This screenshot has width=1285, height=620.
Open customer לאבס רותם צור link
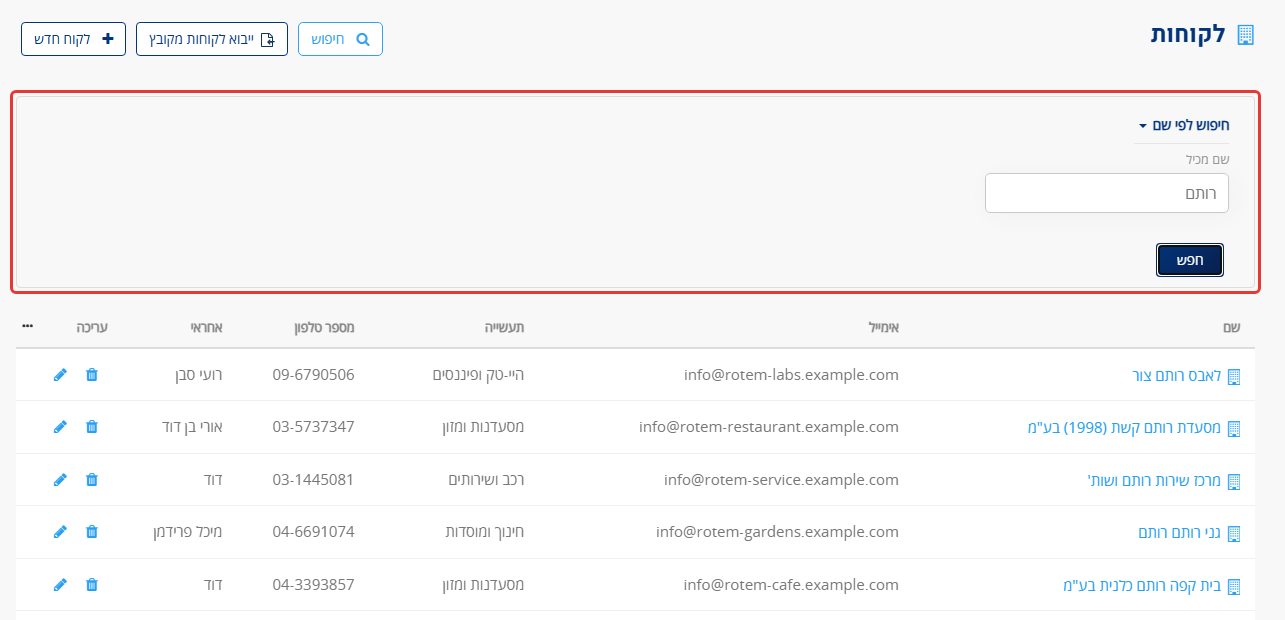[1170, 375]
